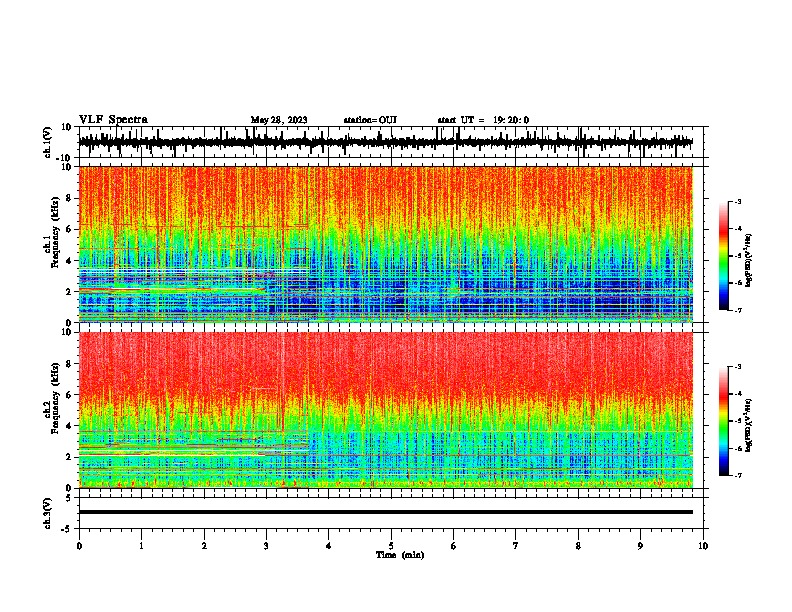Click the "start UT = 19:20:0" text

tap(483, 120)
